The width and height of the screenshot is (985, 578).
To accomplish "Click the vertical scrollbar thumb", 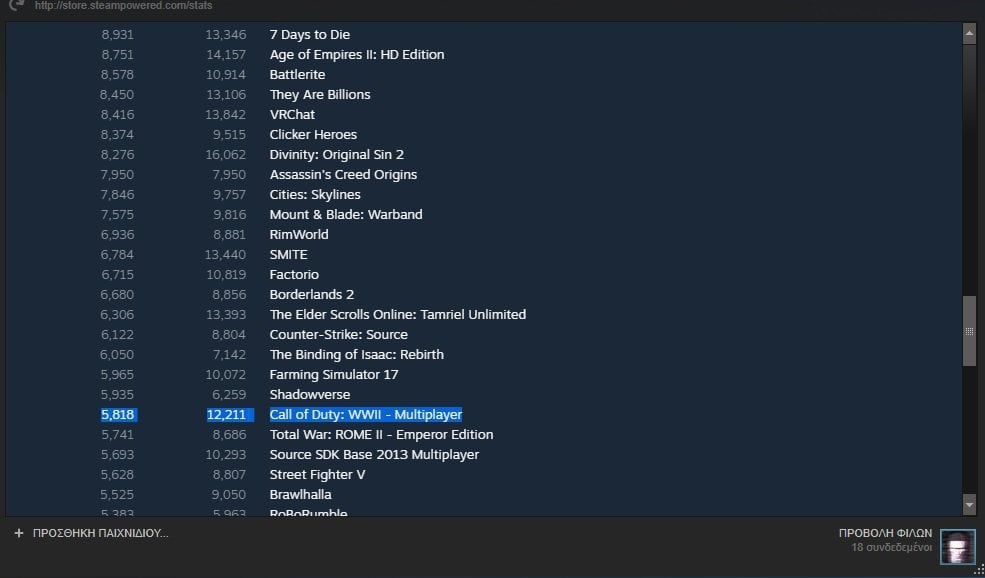I will click(969, 331).
